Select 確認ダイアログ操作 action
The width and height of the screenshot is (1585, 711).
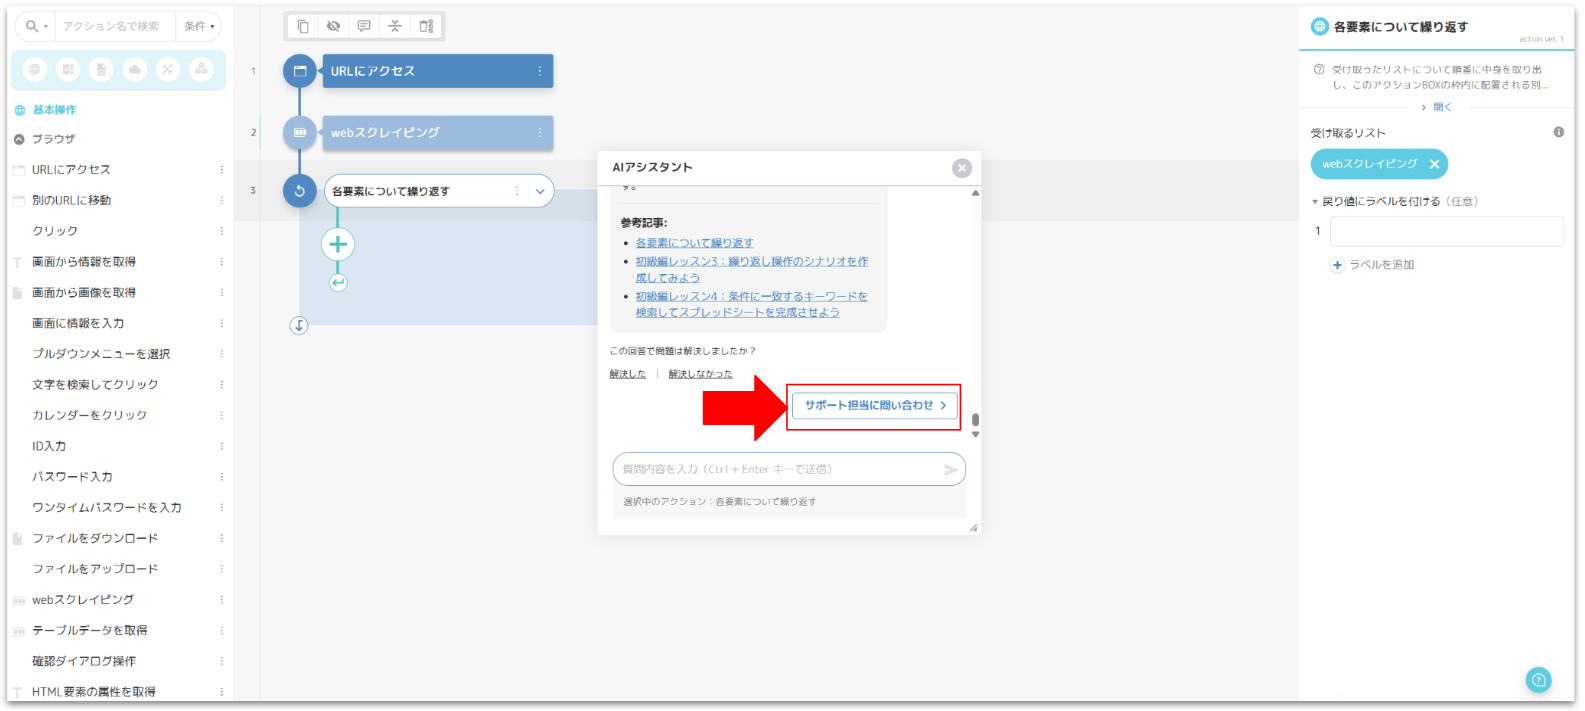[x=84, y=661]
